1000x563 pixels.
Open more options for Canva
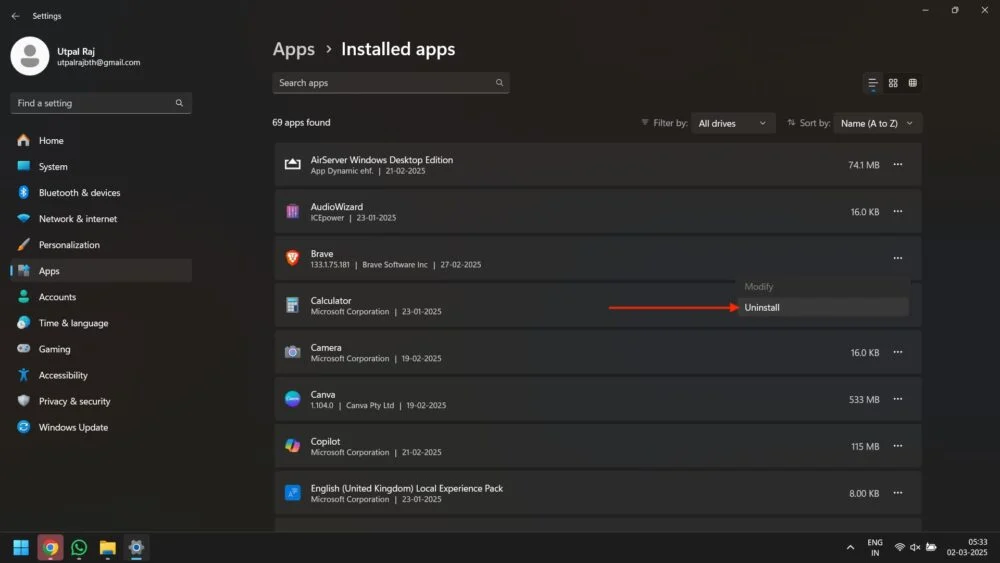tap(897, 399)
